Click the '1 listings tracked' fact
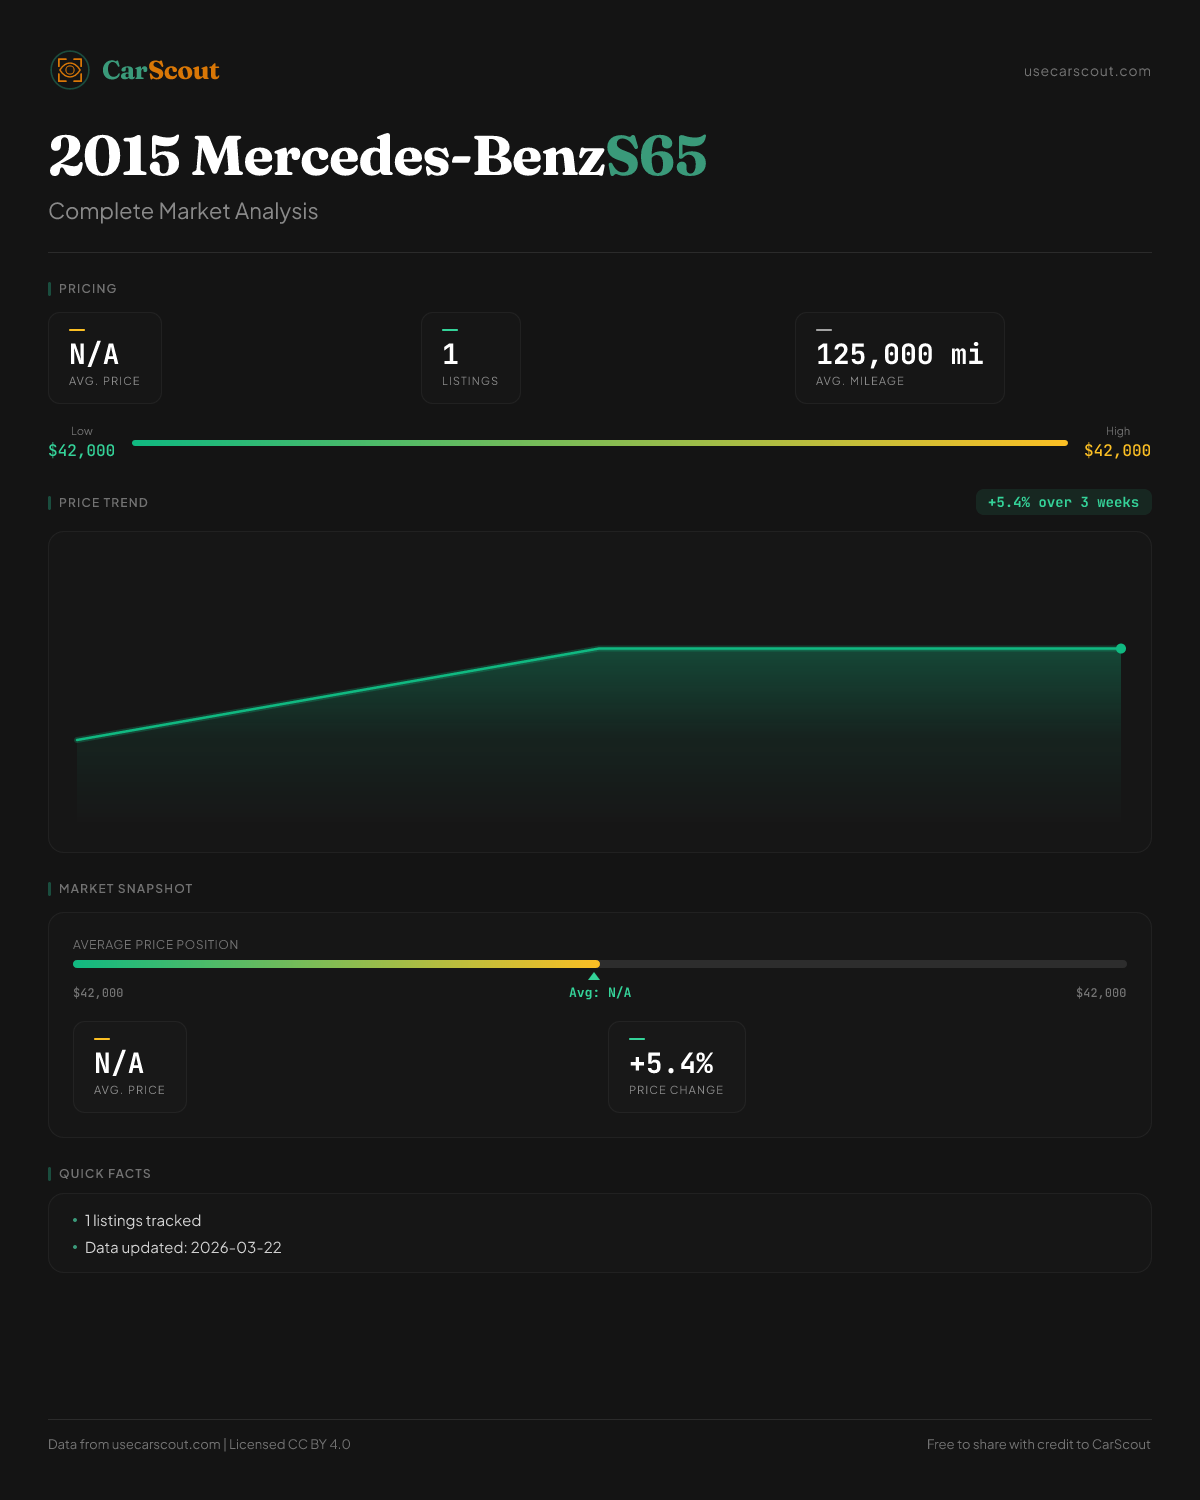 [143, 1221]
